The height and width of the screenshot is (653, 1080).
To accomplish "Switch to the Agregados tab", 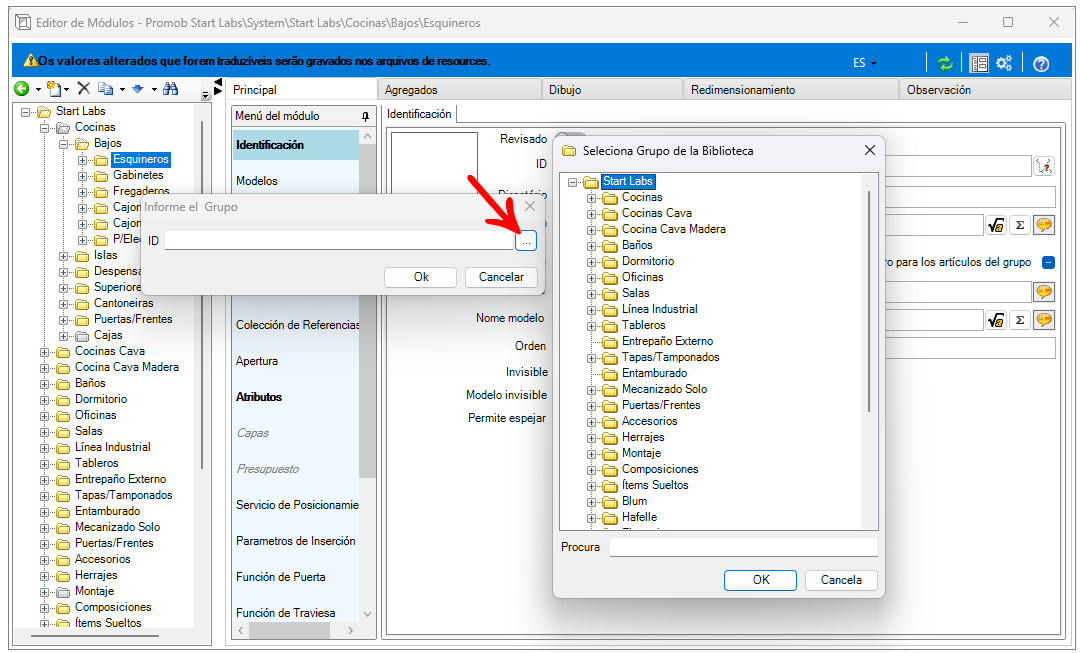I will (x=459, y=90).
